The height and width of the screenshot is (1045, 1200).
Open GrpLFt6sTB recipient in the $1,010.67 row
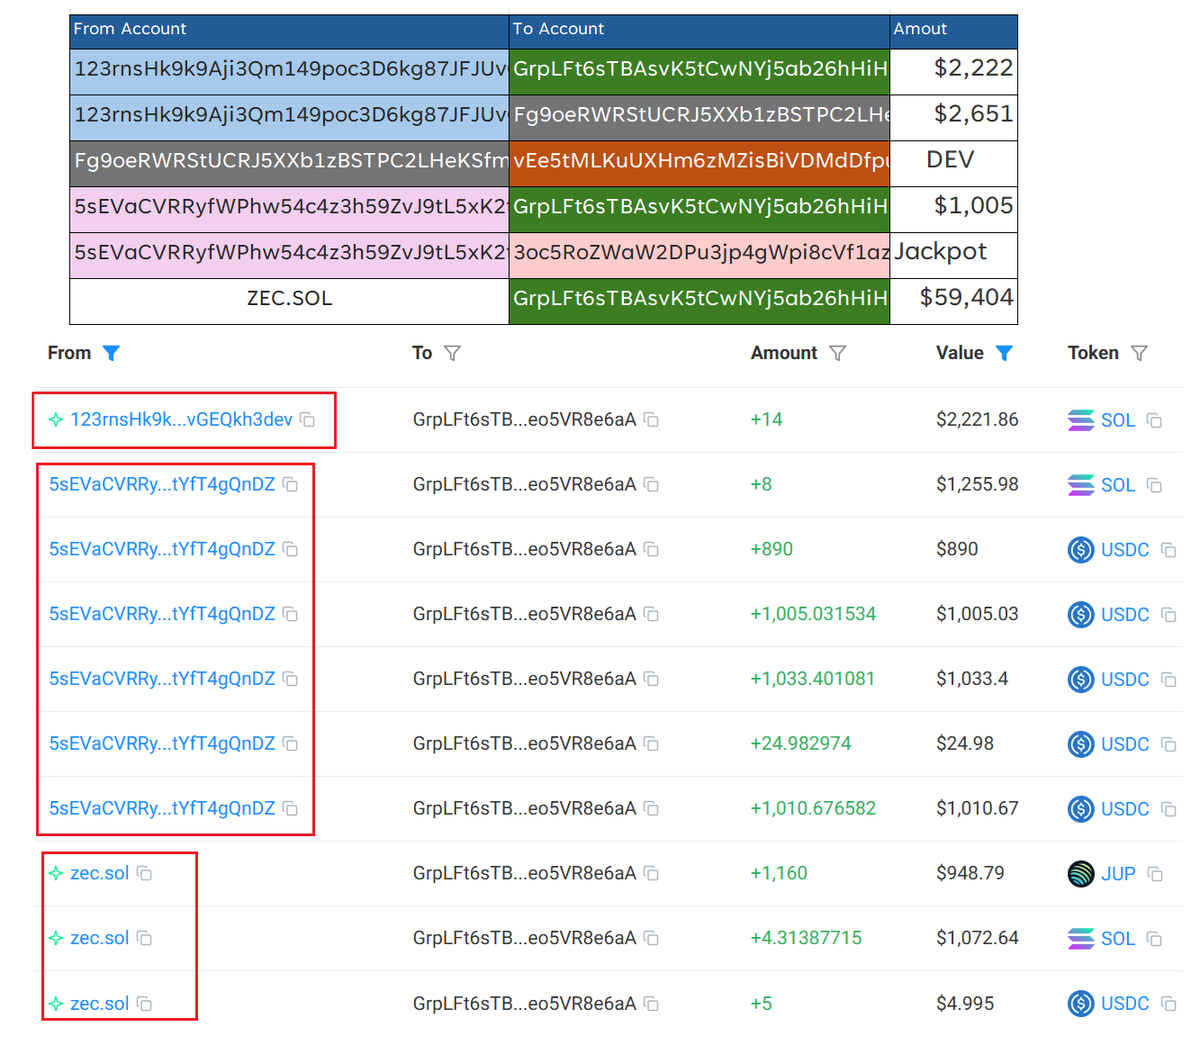coord(524,808)
